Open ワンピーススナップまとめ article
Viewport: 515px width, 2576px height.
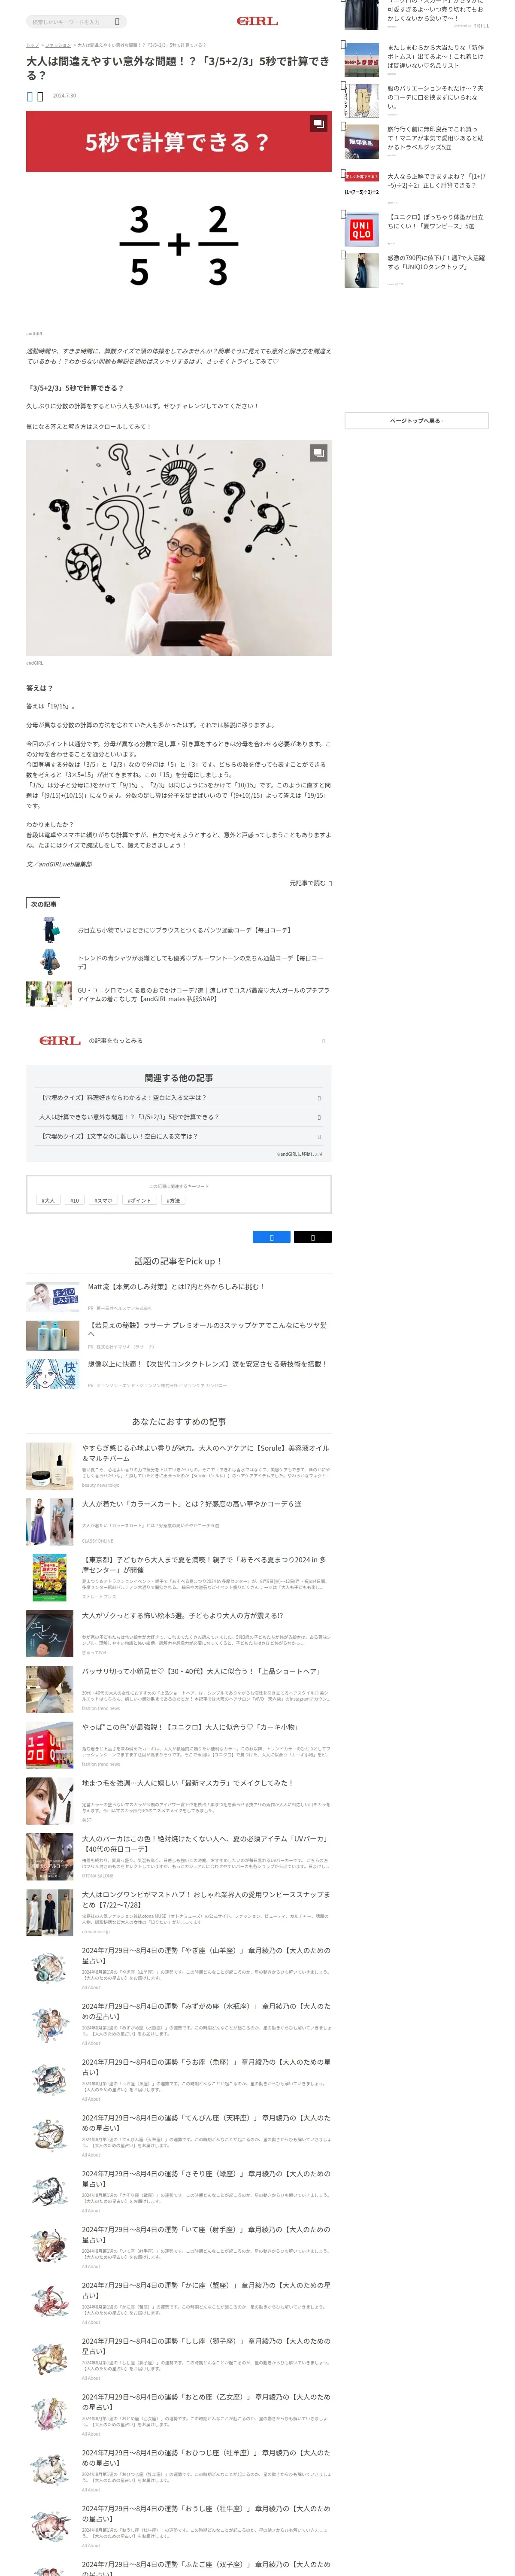(205, 1900)
